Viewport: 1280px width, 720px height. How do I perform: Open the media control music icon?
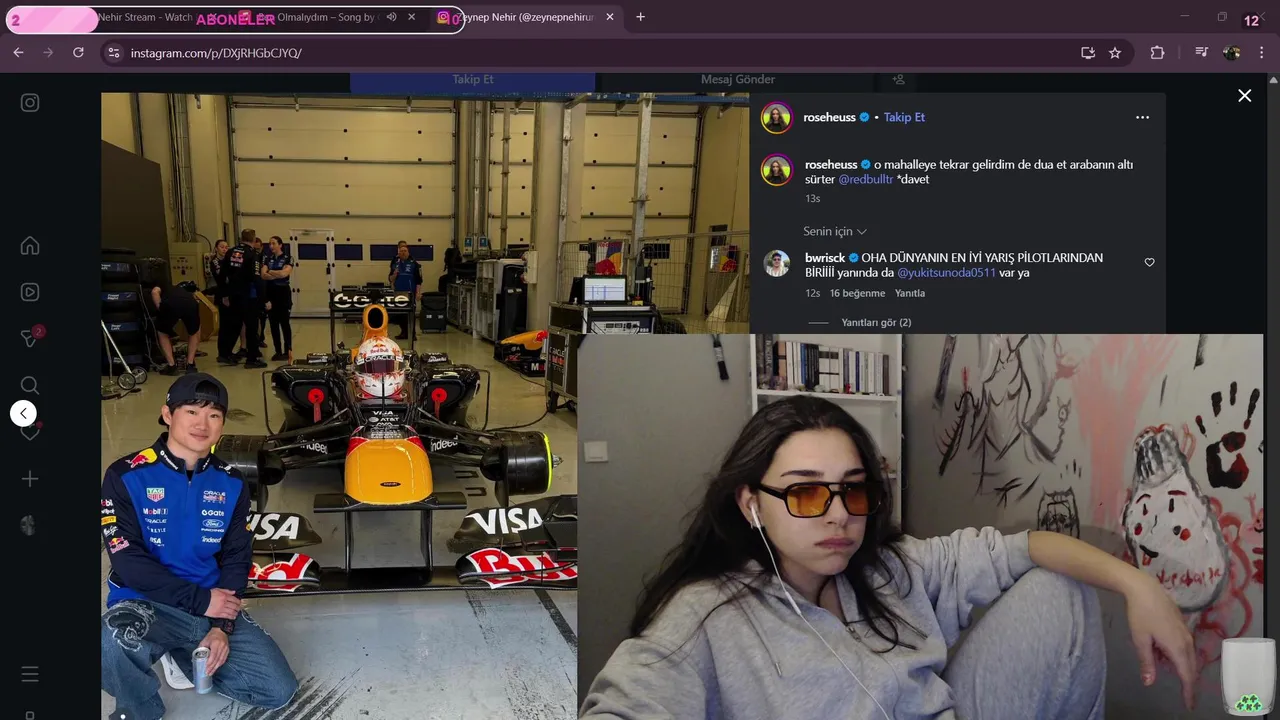tap(1201, 53)
